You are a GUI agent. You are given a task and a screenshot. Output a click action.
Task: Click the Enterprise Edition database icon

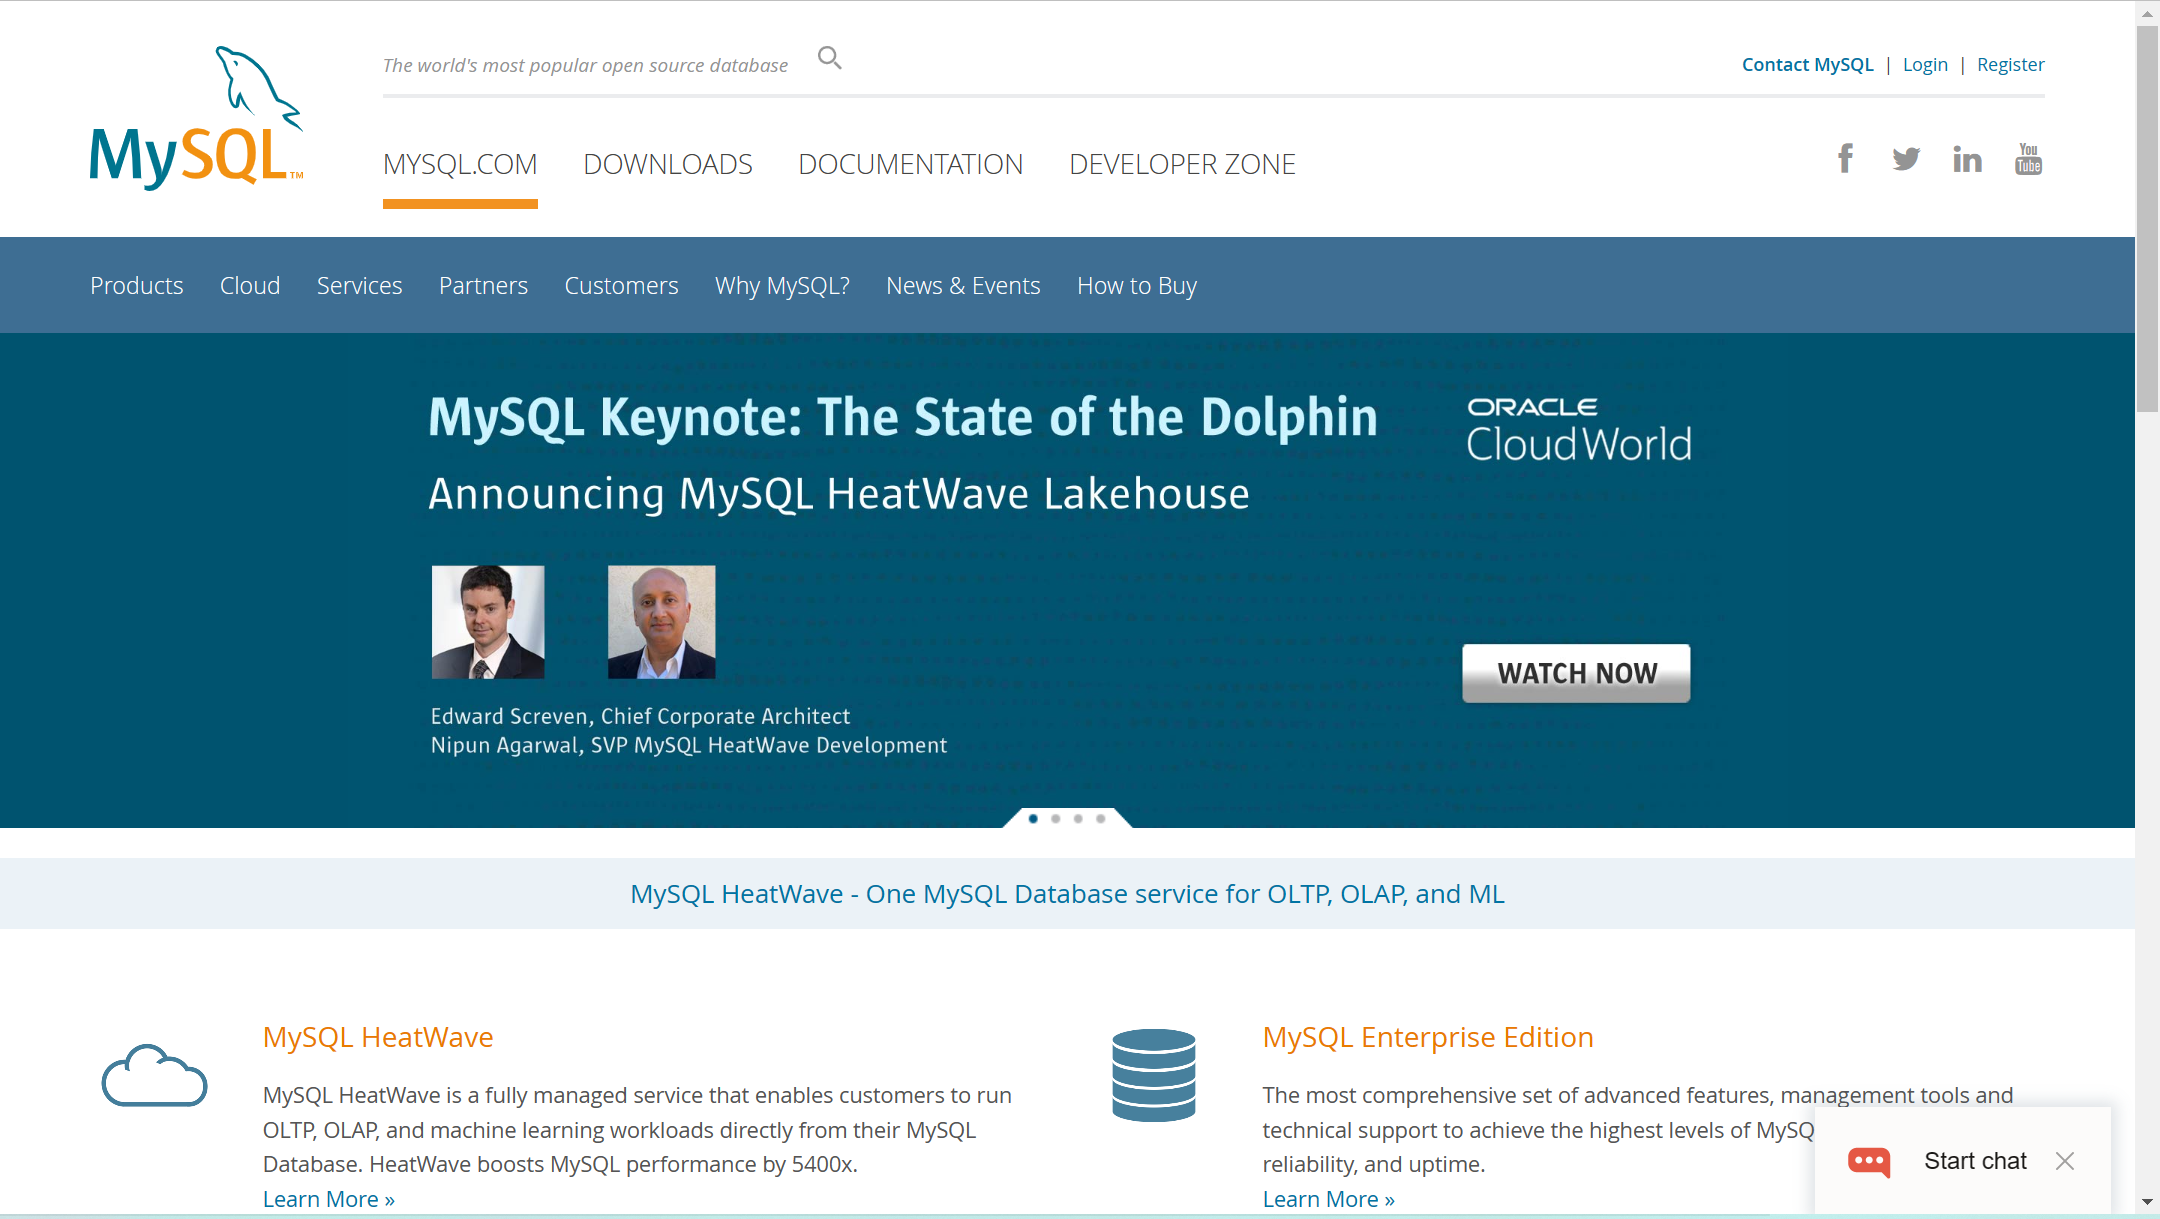[1153, 1075]
